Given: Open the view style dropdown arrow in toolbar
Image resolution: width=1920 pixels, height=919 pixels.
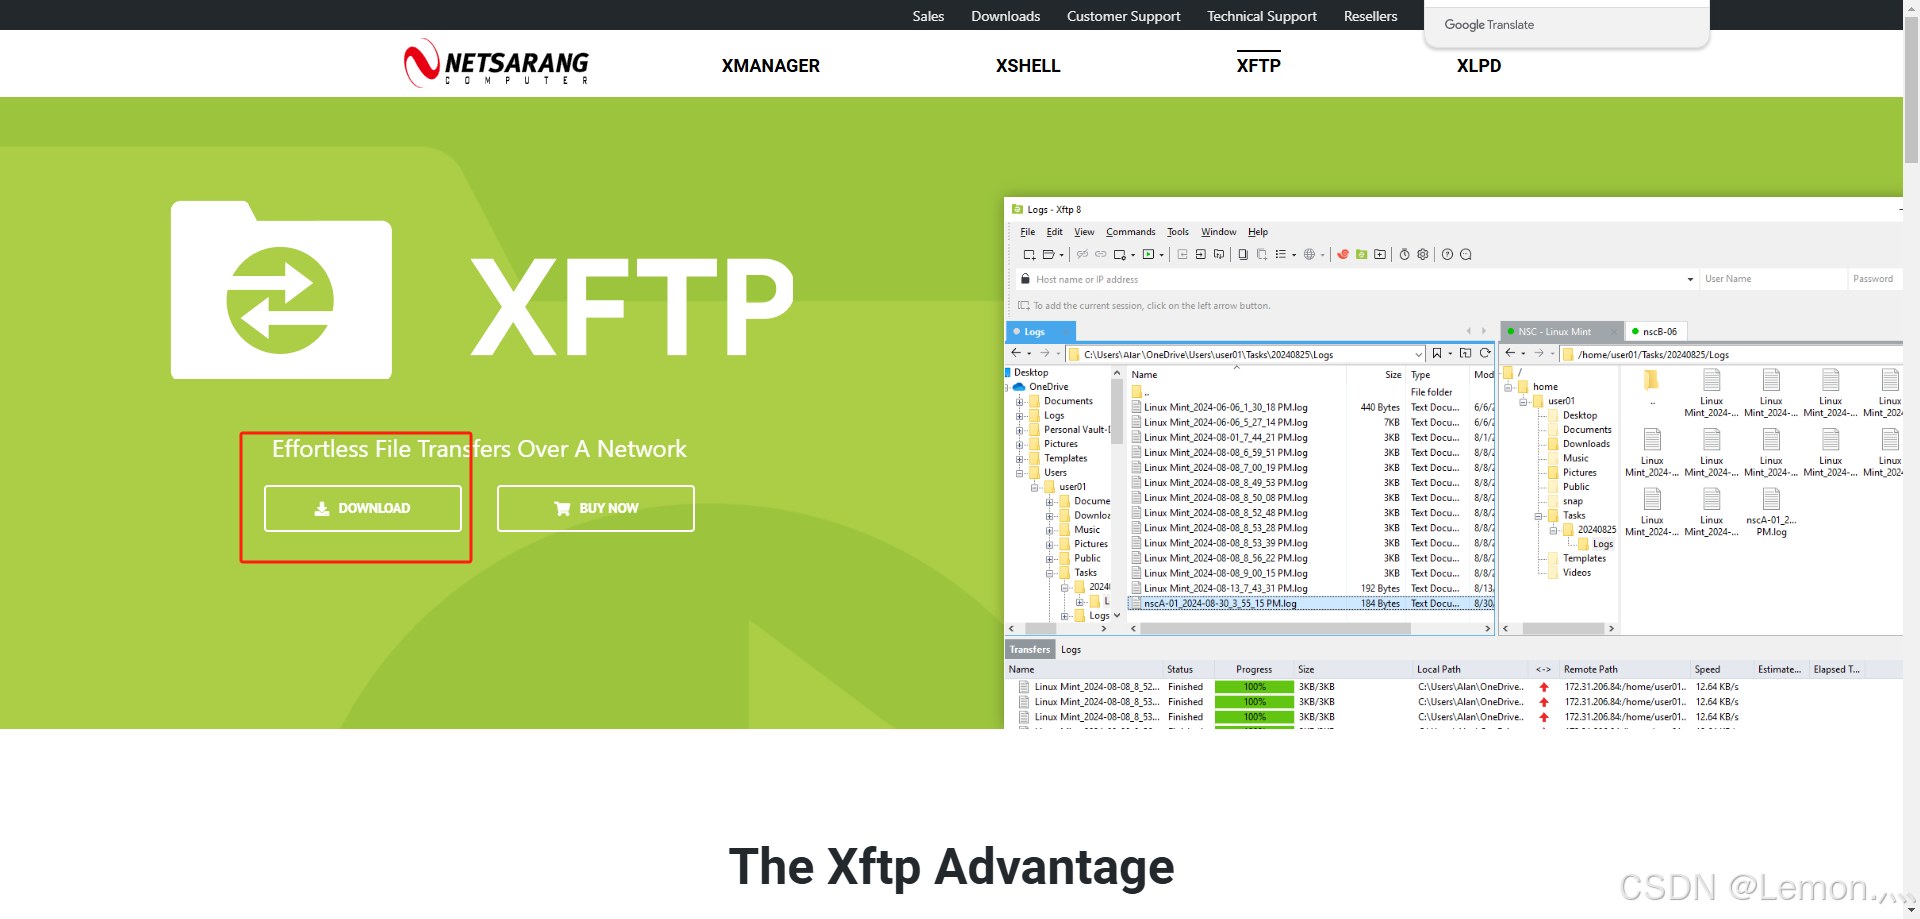Looking at the screenshot, I should click(x=1293, y=255).
